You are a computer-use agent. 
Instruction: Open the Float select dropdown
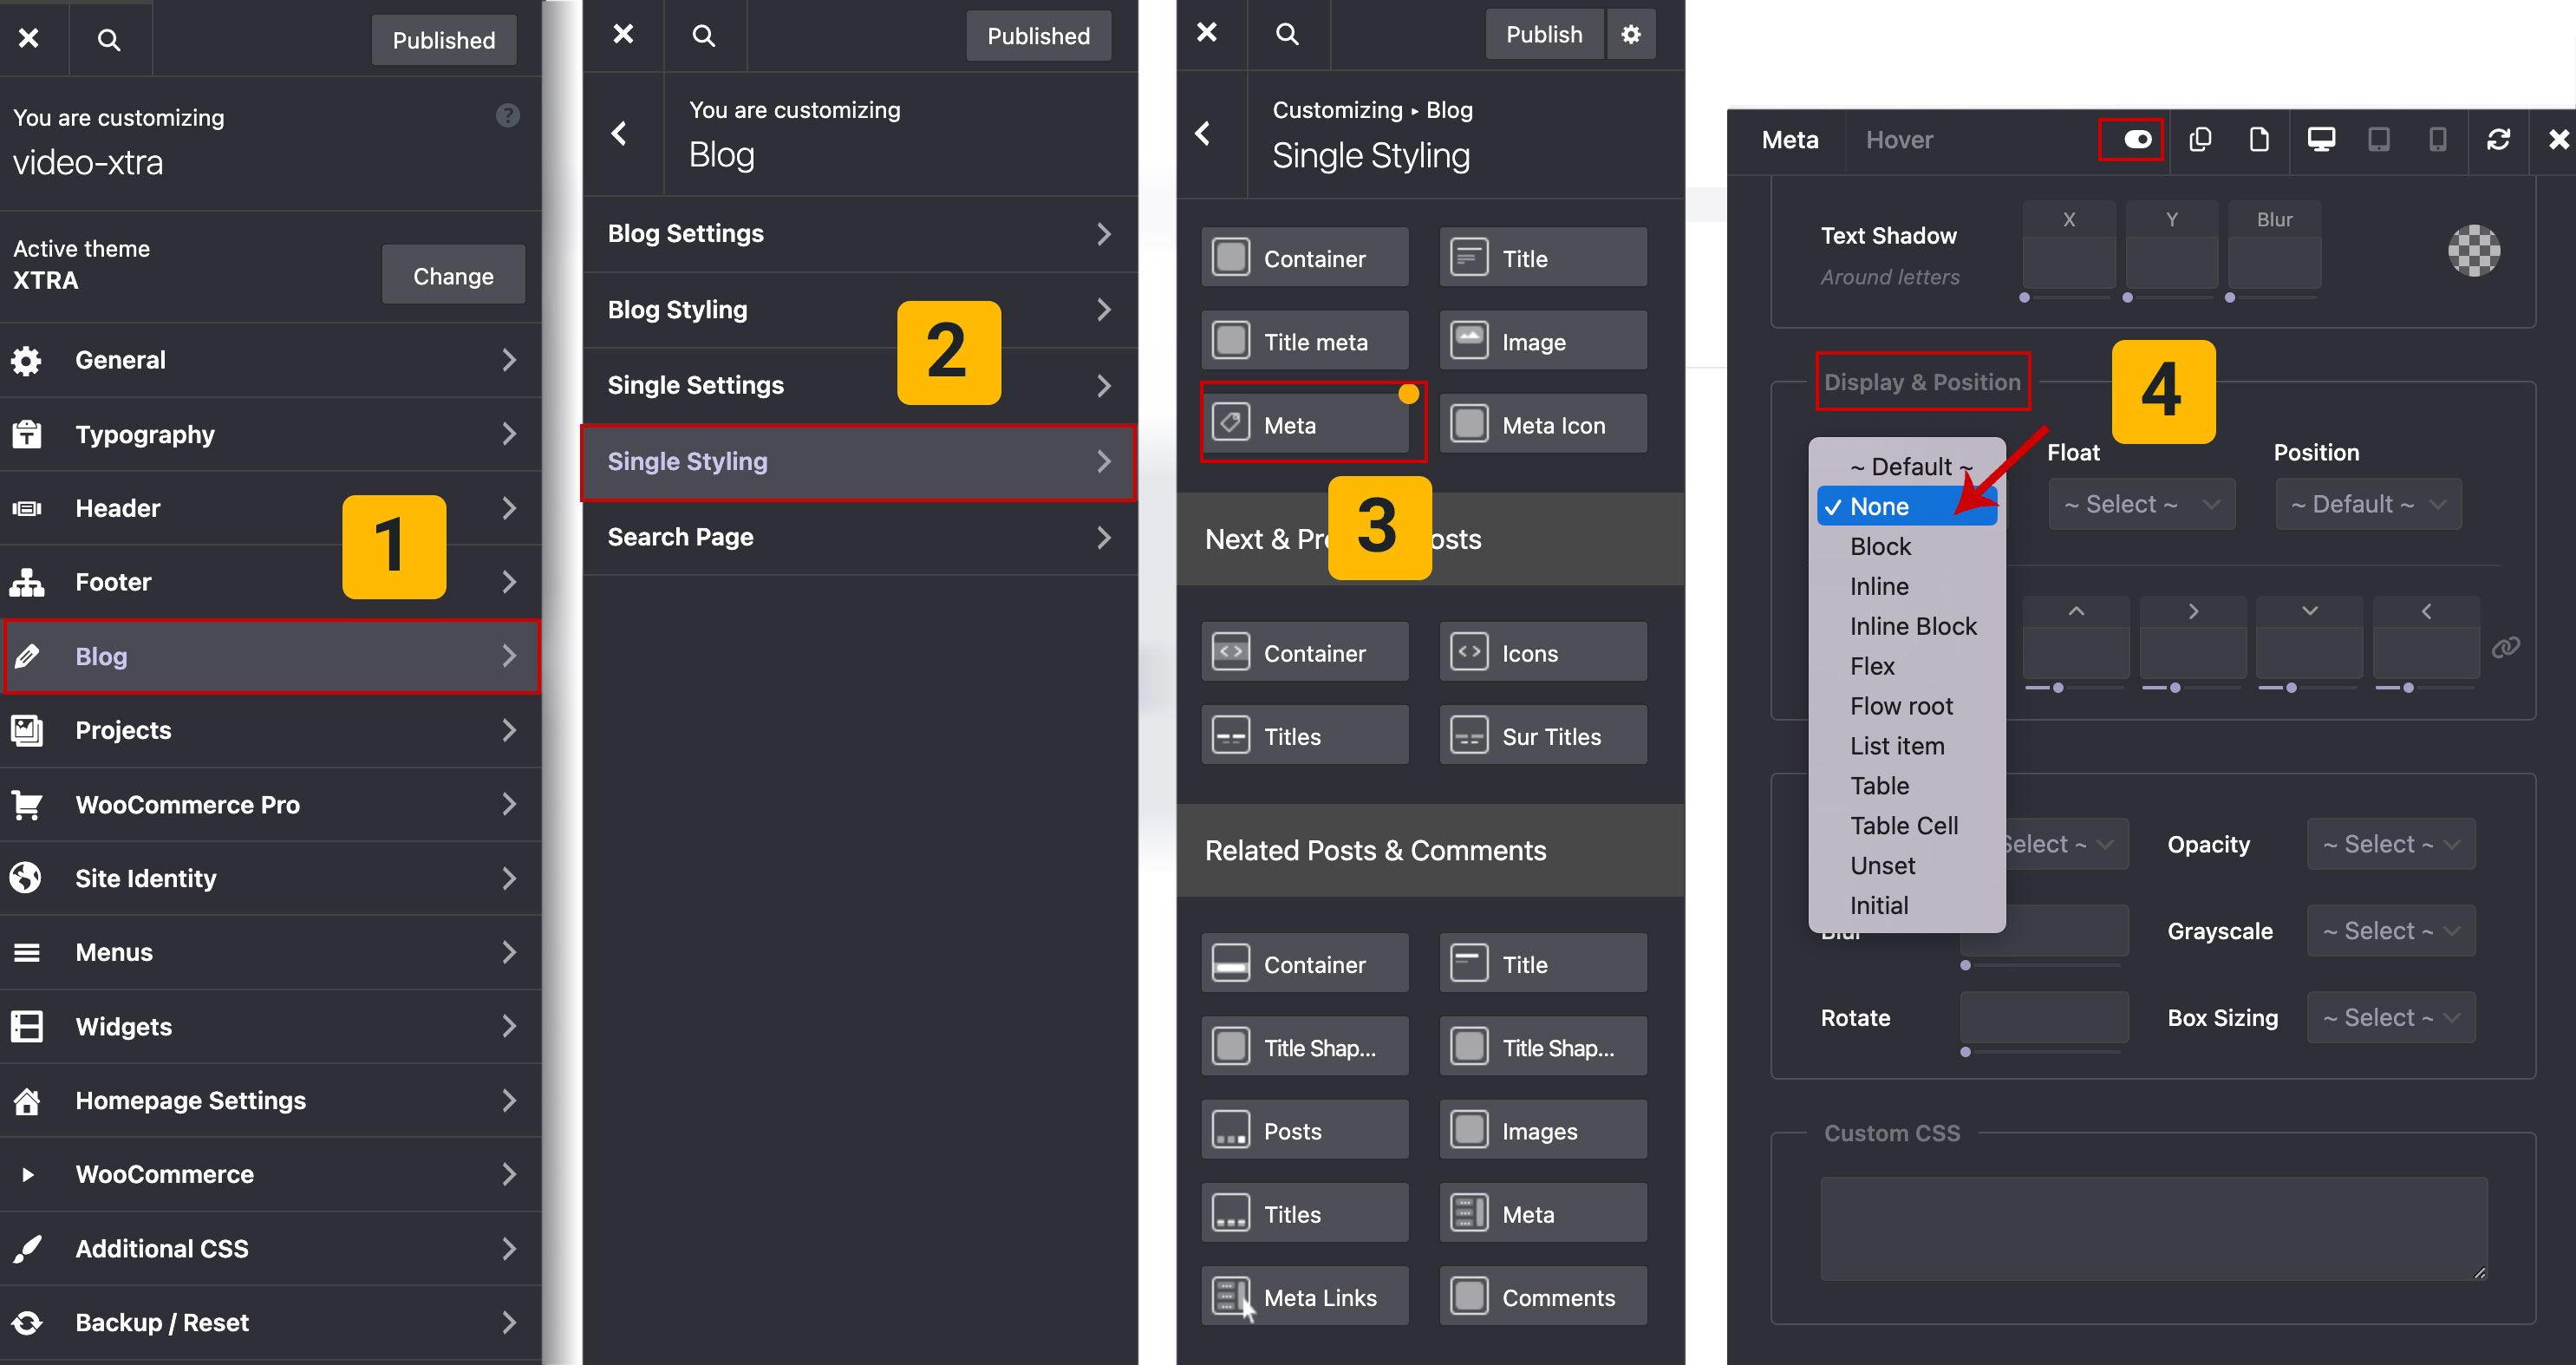(2141, 504)
